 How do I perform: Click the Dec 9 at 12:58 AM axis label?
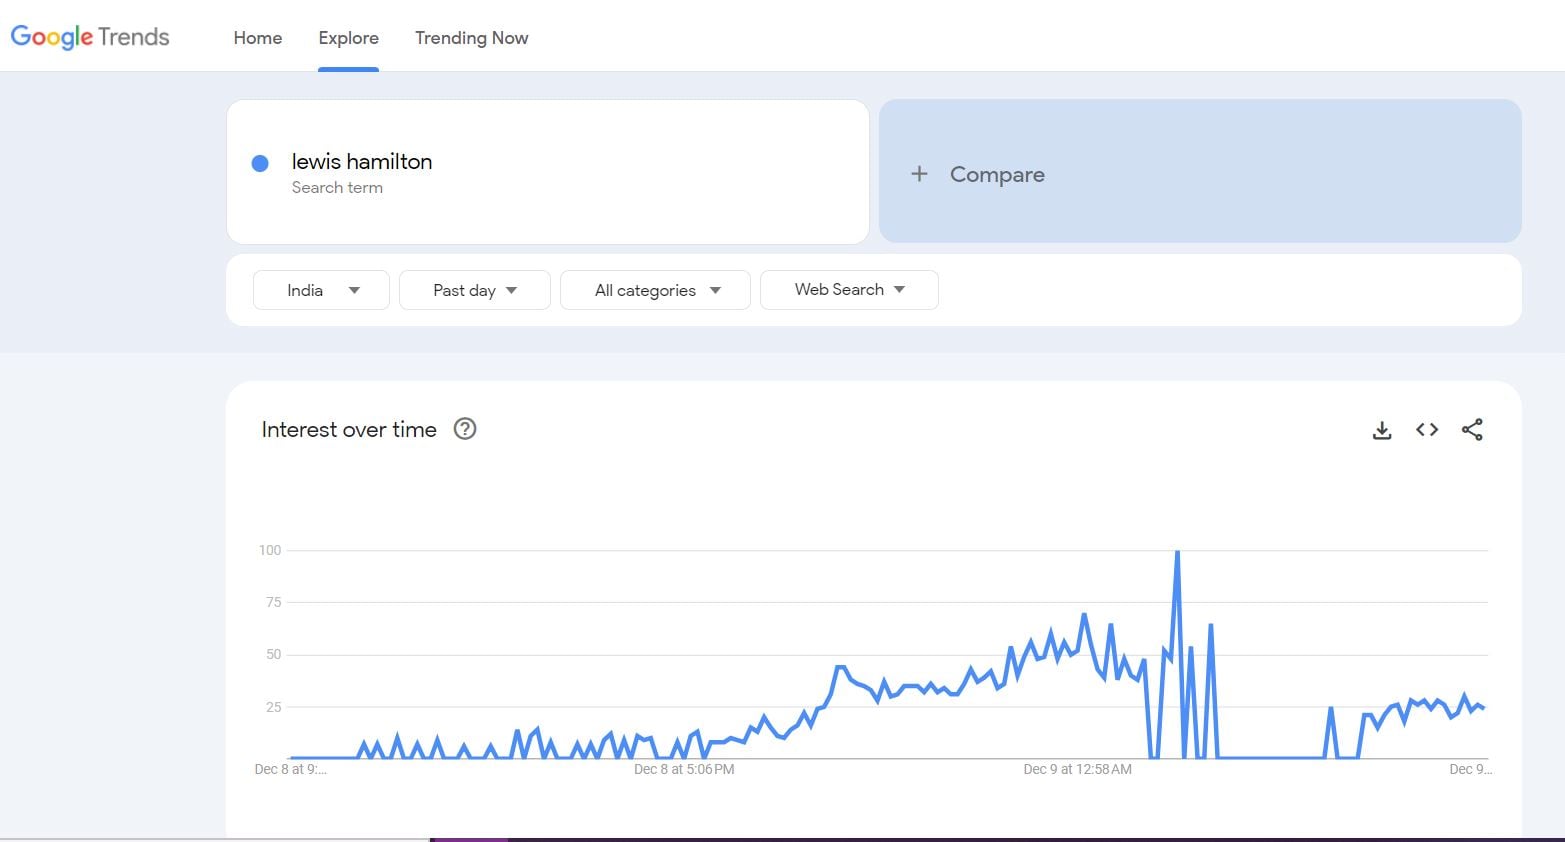(1077, 769)
